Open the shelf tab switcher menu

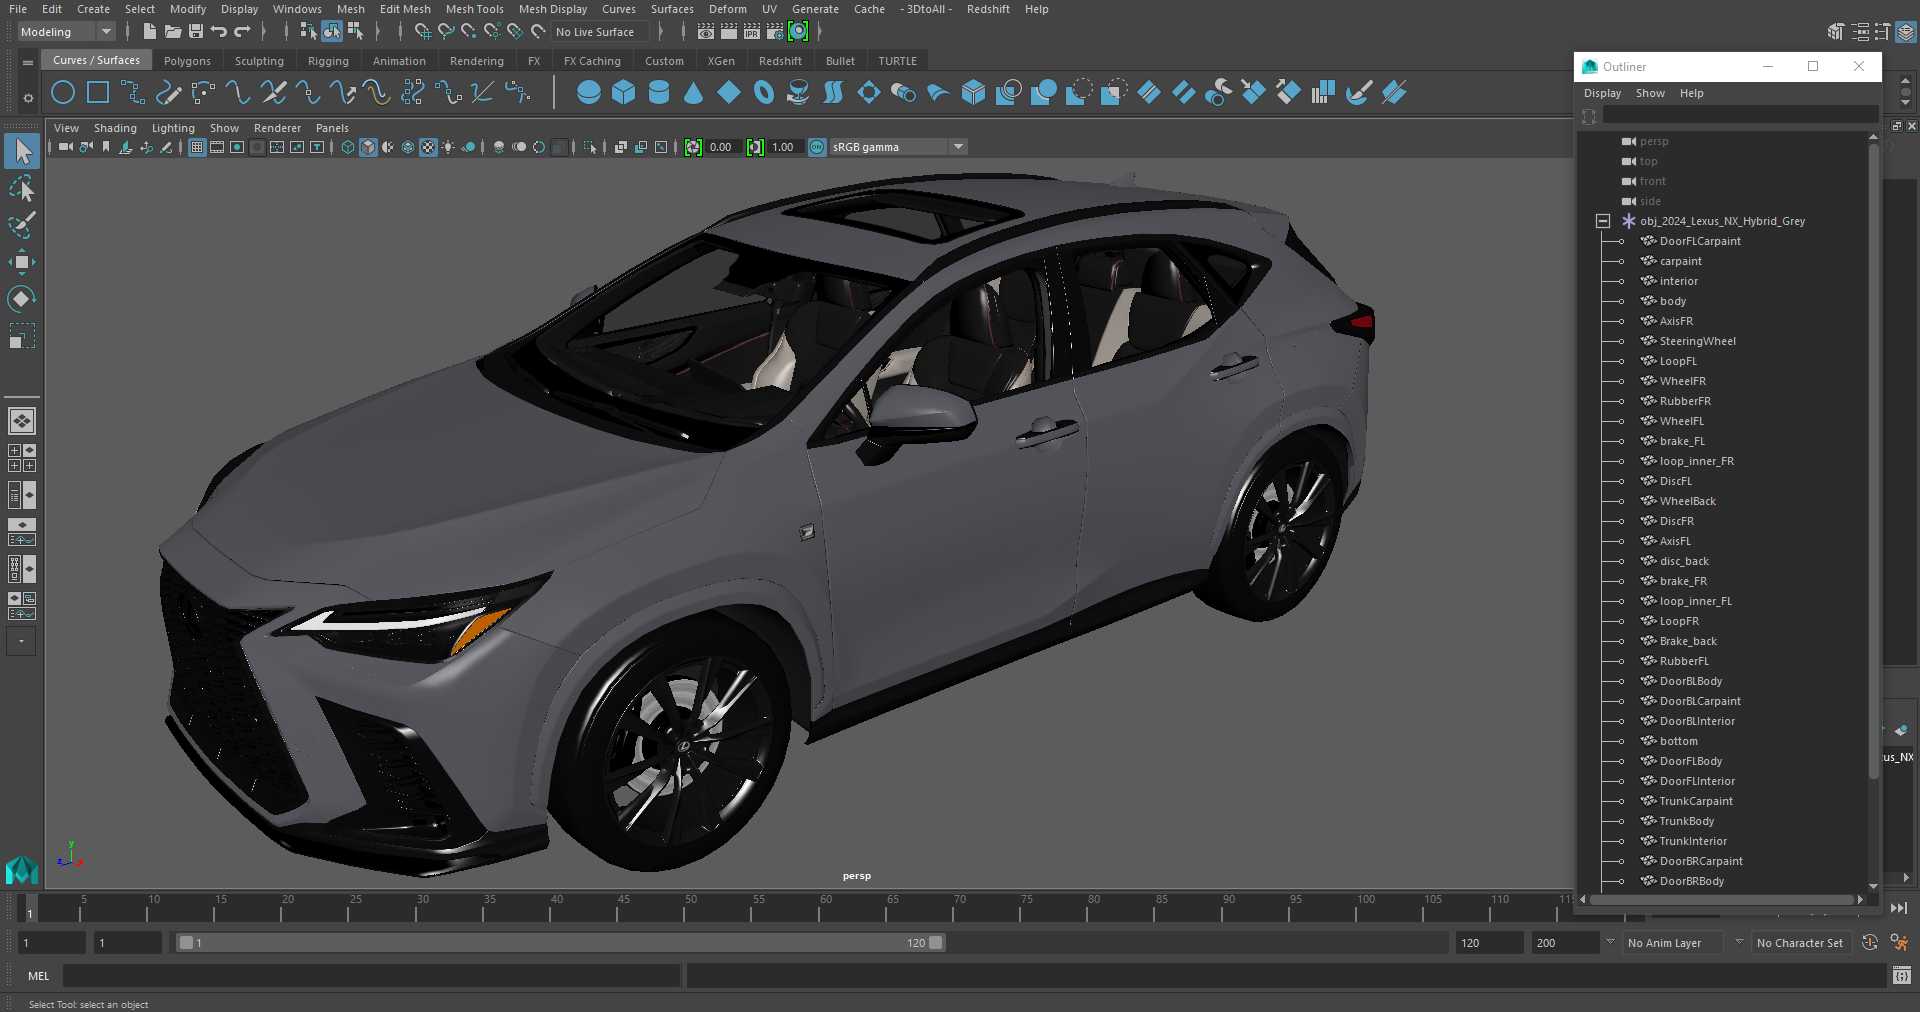point(28,62)
